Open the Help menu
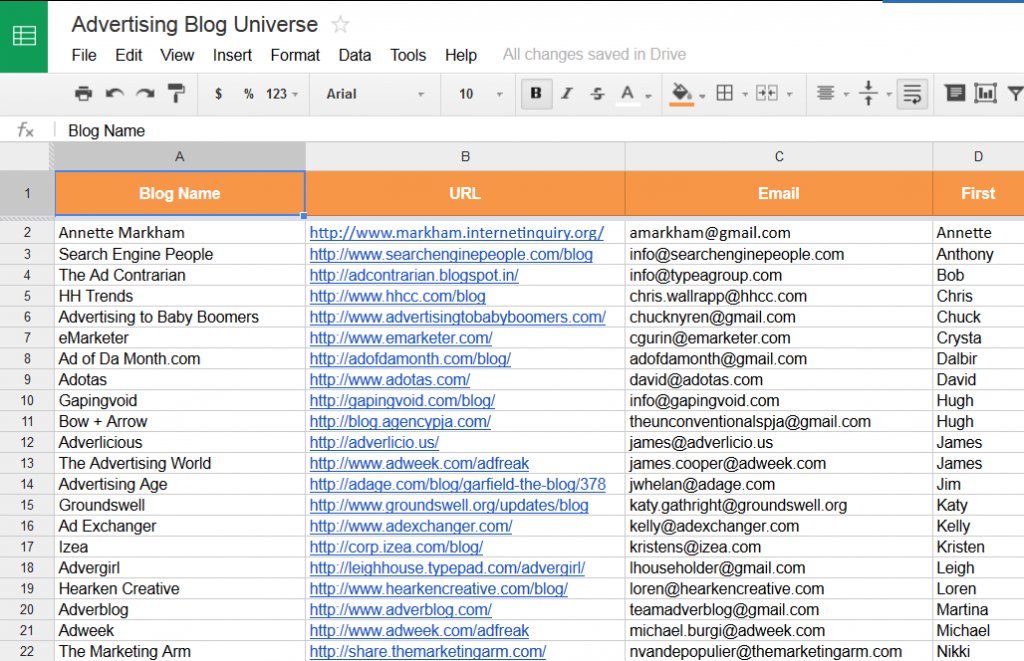This screenshot has height=661, width=1024. [x=461, y=55]
